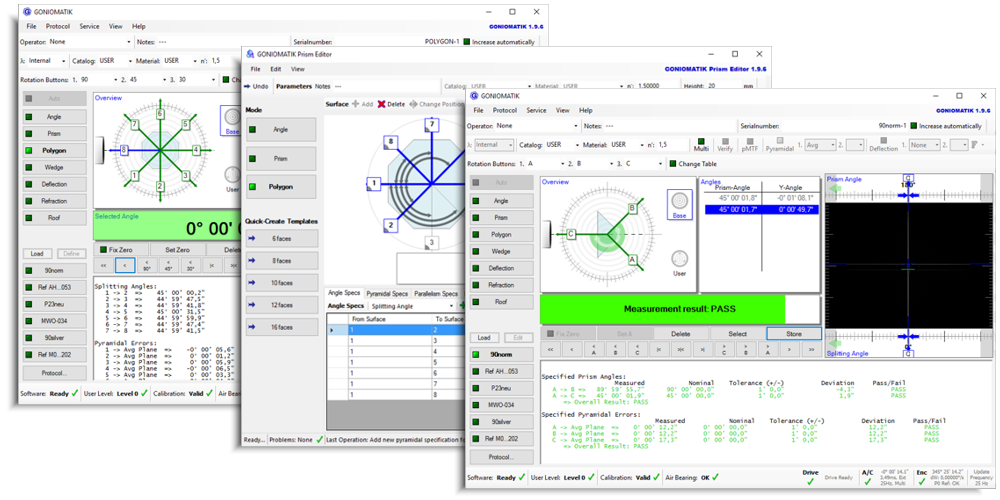Click the >|< center button in front window
This screenshot has width=1000, height=500.
[x=680, y=349]
